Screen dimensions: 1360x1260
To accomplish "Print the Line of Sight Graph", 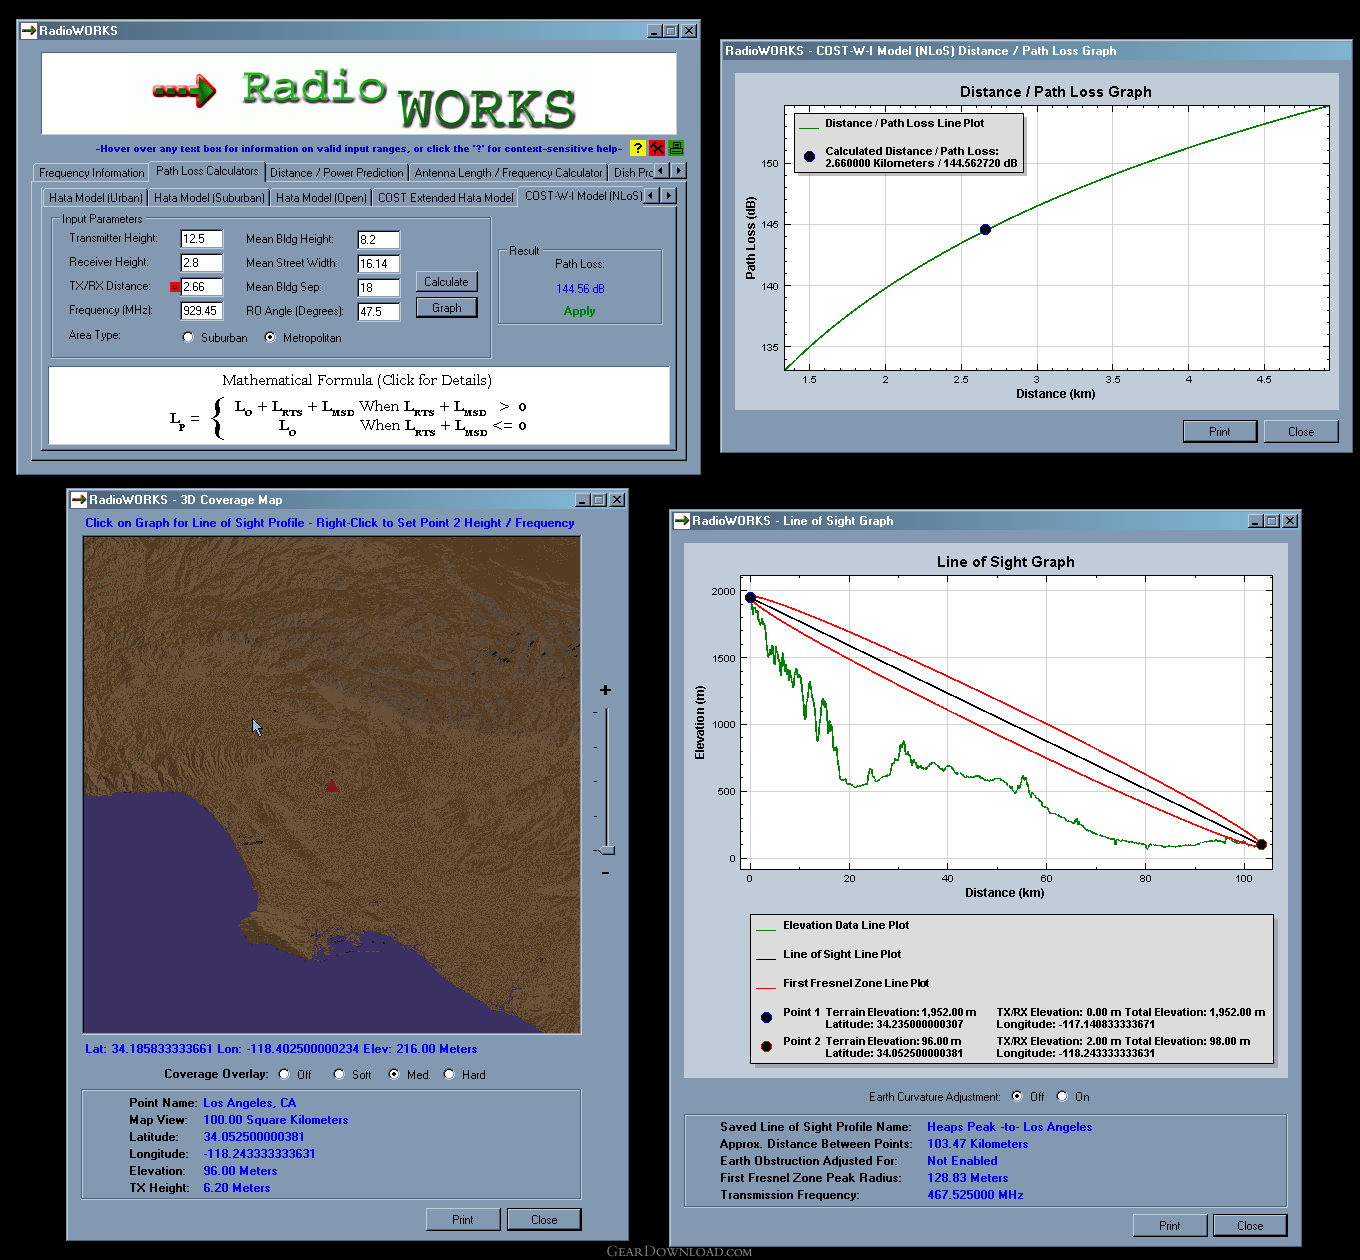I will click(x=1169, y=1226).
